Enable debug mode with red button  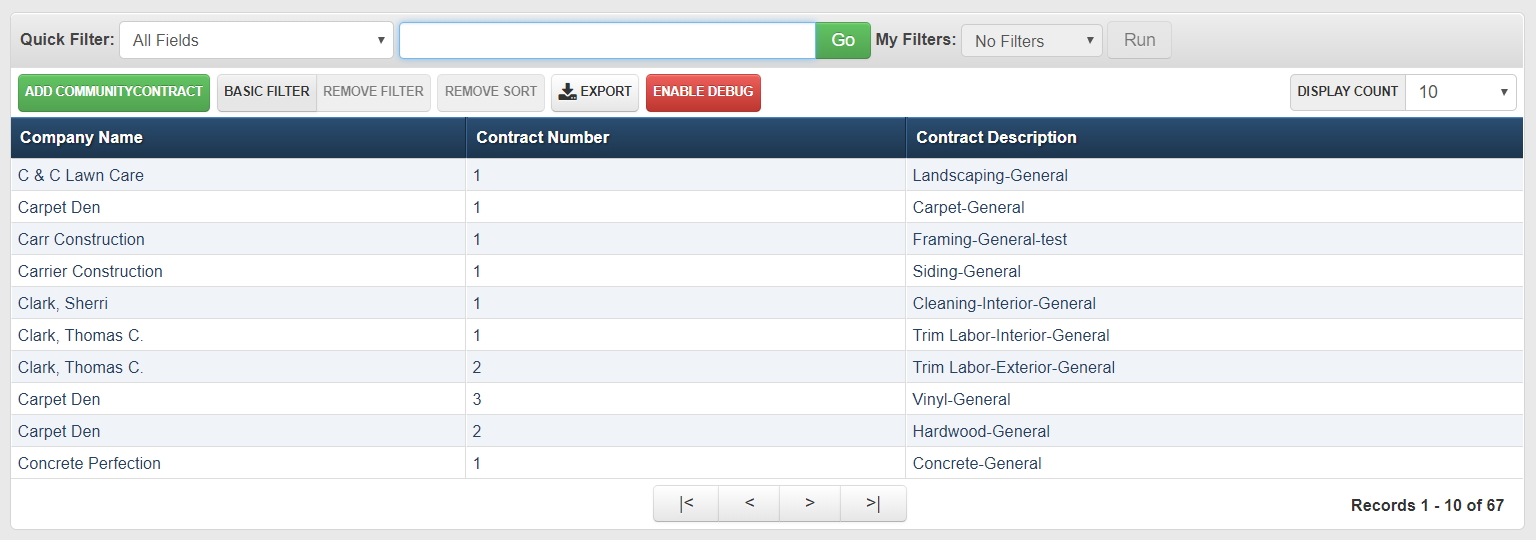[x=703, y=92]
